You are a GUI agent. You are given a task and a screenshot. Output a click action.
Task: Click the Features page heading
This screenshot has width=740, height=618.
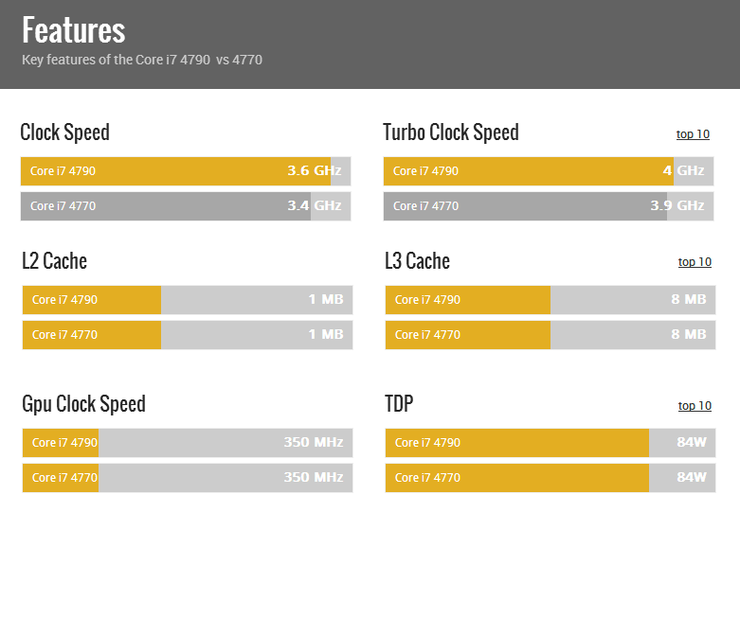74,30
